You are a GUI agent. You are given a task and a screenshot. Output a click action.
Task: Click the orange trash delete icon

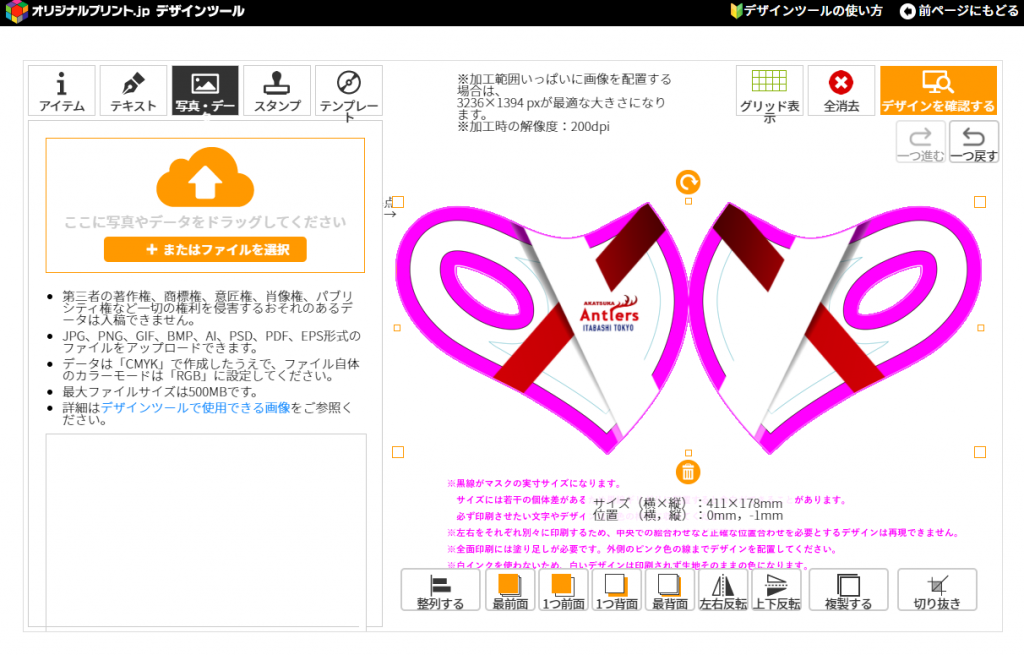(x=688, y=472)
